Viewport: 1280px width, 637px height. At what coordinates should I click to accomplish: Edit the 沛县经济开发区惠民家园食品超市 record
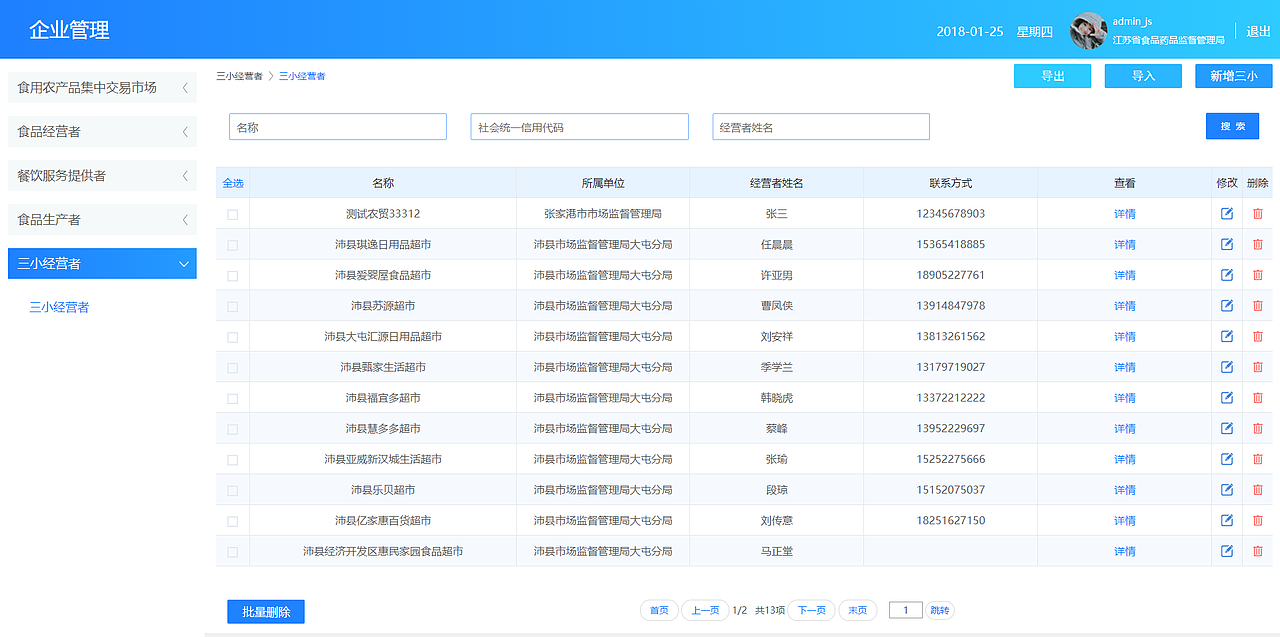tap(1227, 551)
